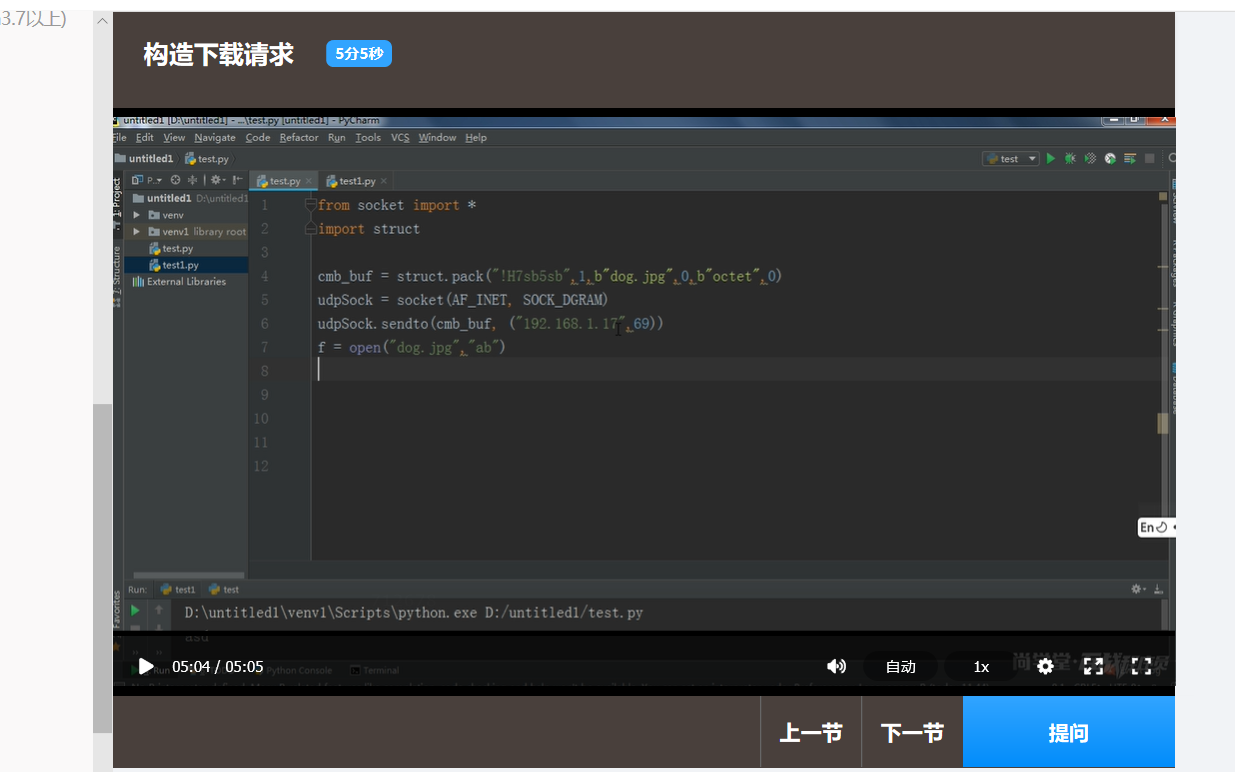Image resolution: width=1235 pixels, height=772 pixels.
Task: Open the VCS menu
Action: click(x=400, y=138)
